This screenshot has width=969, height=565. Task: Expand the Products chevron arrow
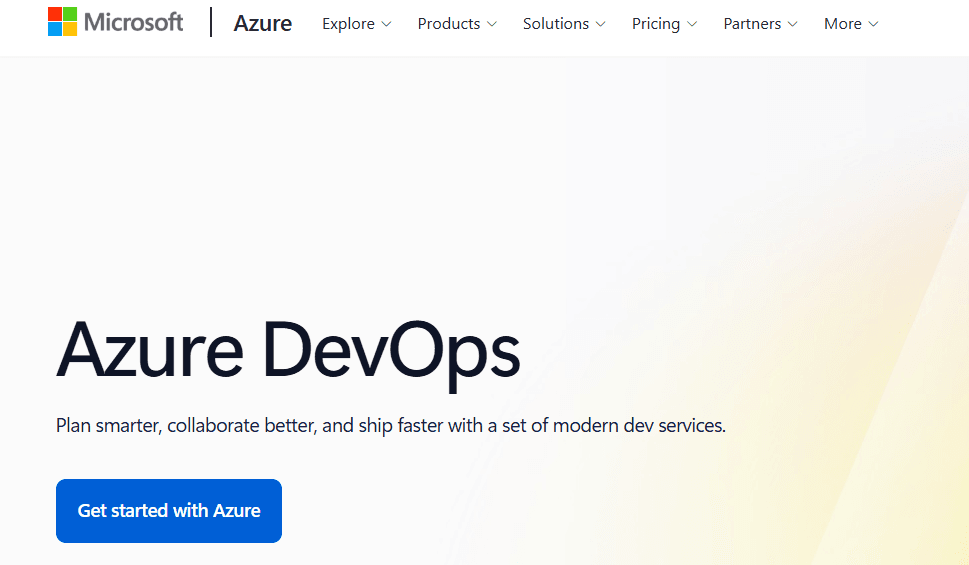tap(492, 24)
